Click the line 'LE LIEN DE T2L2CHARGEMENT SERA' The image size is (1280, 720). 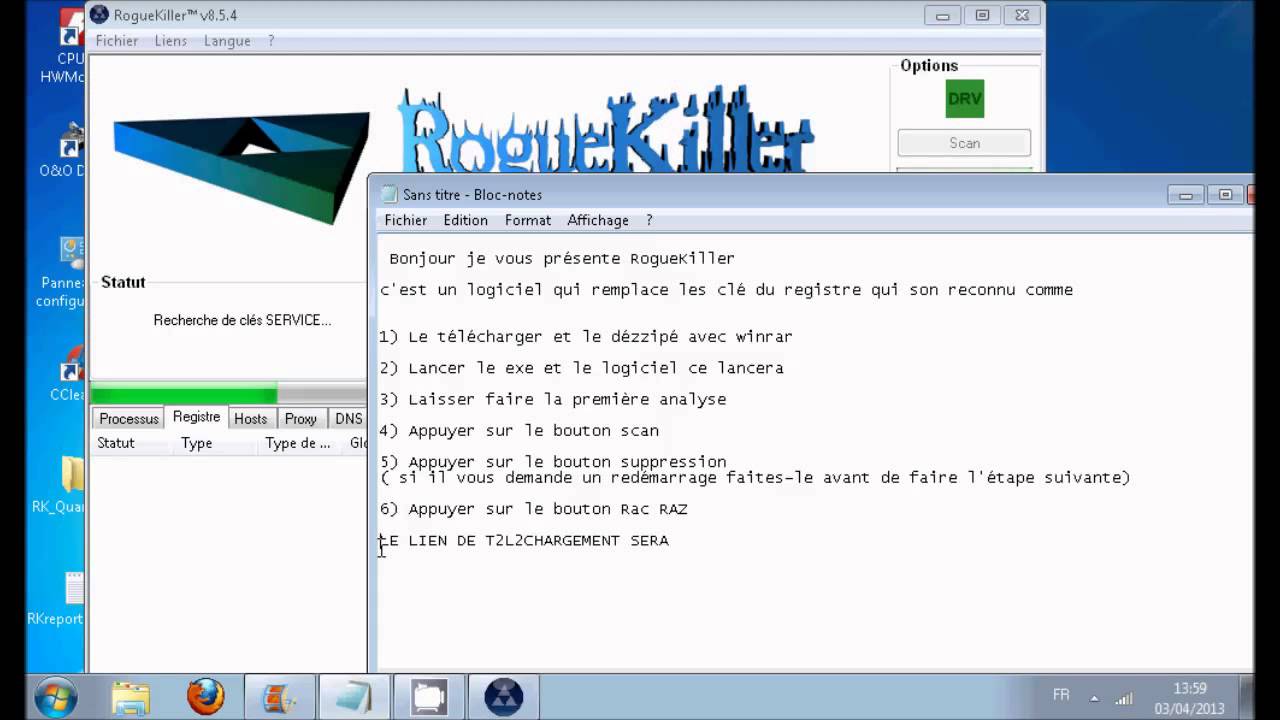tap(524, 540)
